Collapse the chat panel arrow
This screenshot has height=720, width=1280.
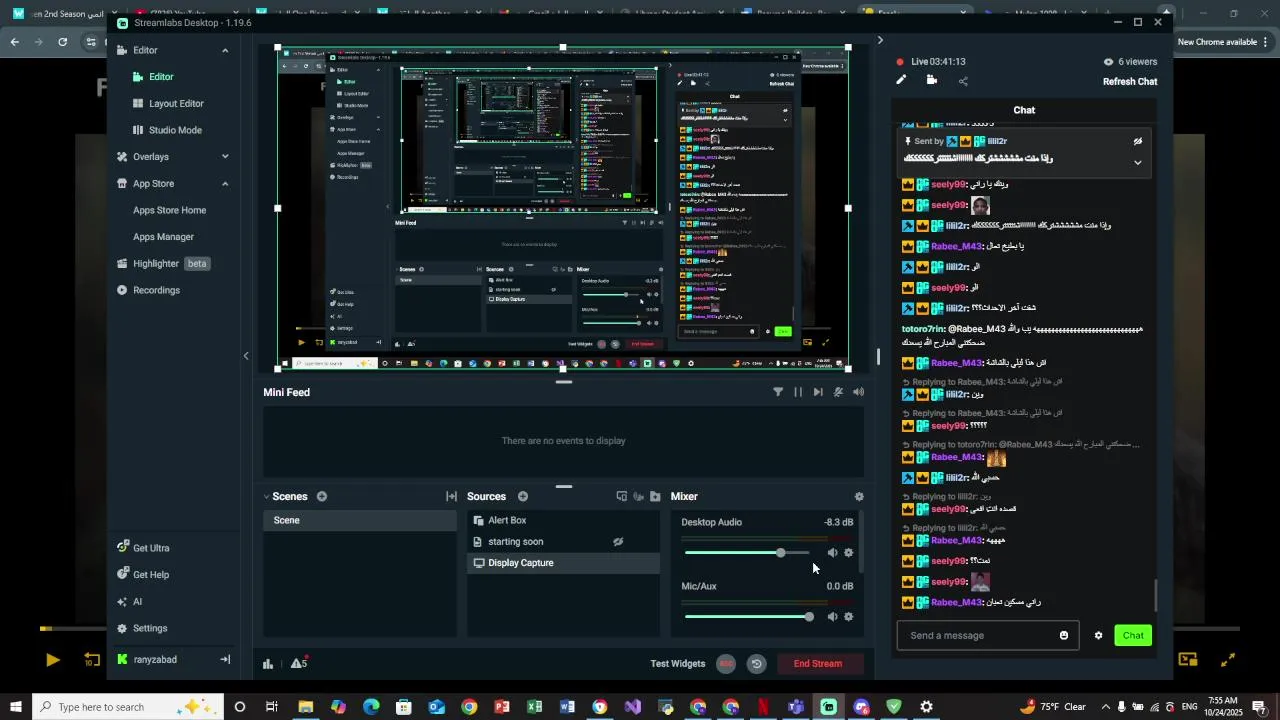tap(880, 40)
